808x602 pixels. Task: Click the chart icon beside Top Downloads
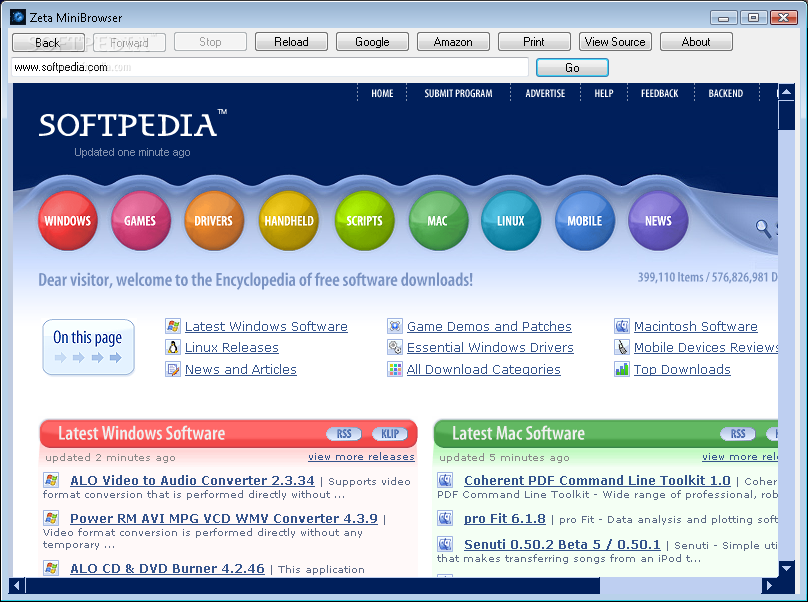[x=622, y=369]
